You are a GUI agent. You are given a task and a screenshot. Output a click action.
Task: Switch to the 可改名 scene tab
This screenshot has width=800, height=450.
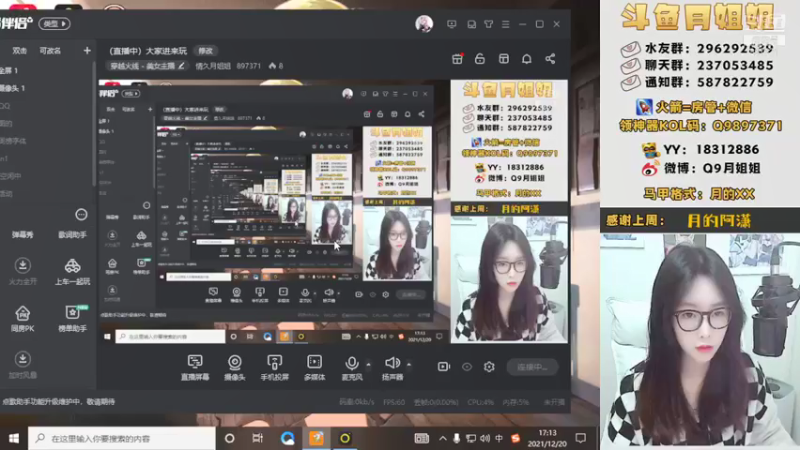pyautogui.click(x=49, y=51)
